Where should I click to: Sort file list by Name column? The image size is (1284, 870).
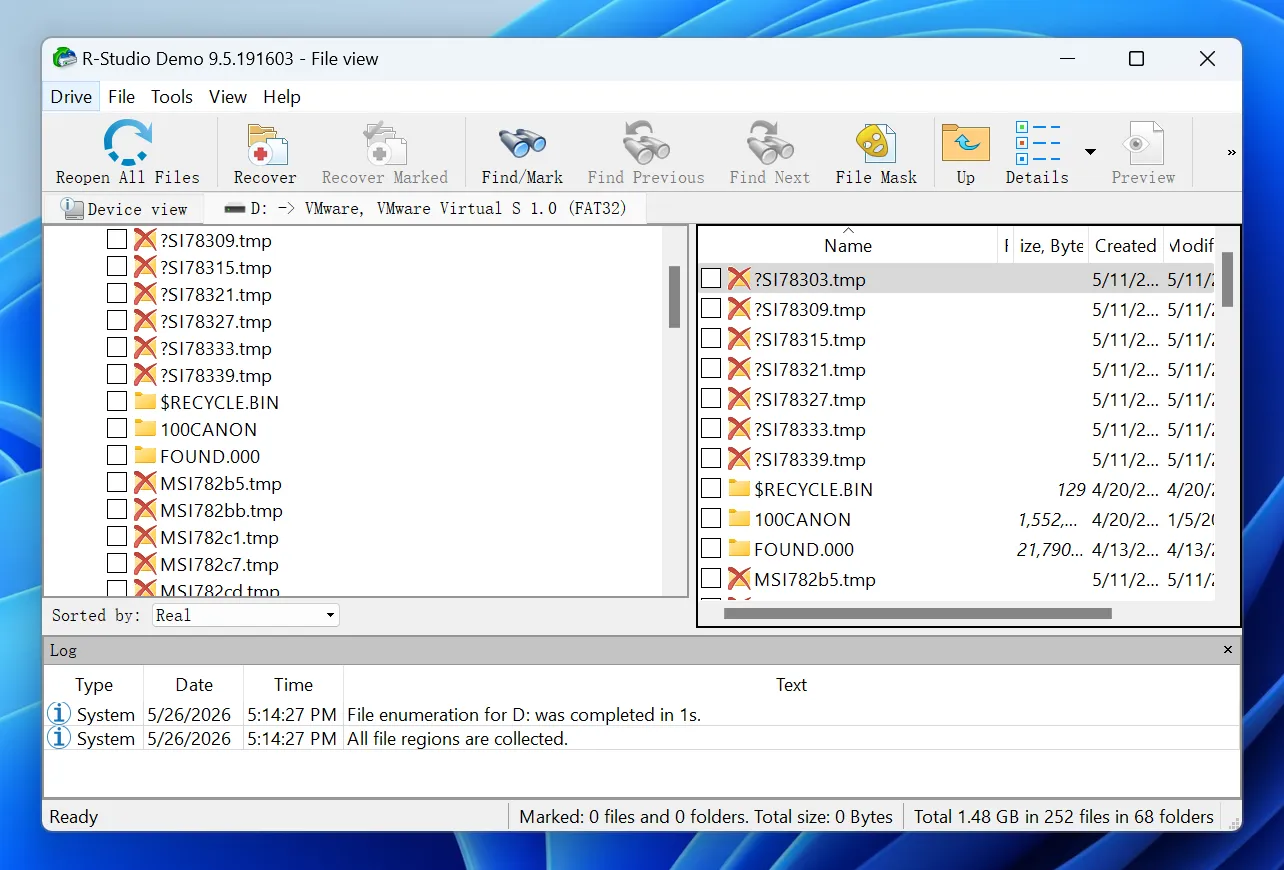point(848,245)
